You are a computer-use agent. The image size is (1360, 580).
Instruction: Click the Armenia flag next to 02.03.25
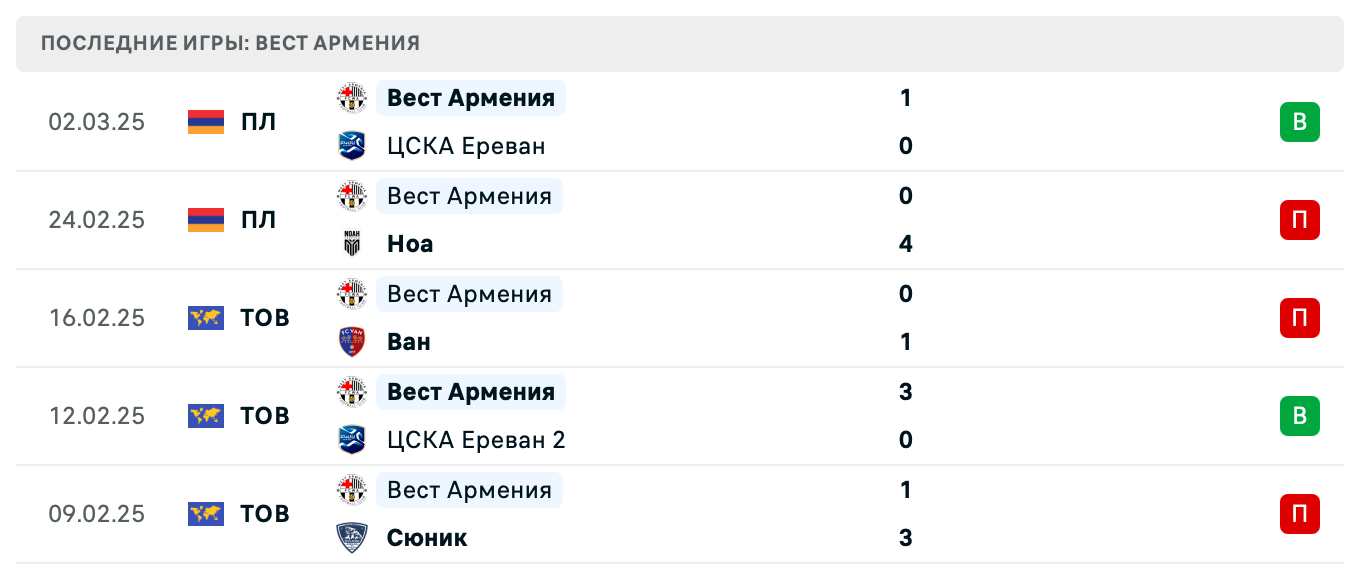pyautogui.click(x=204, y=122)
